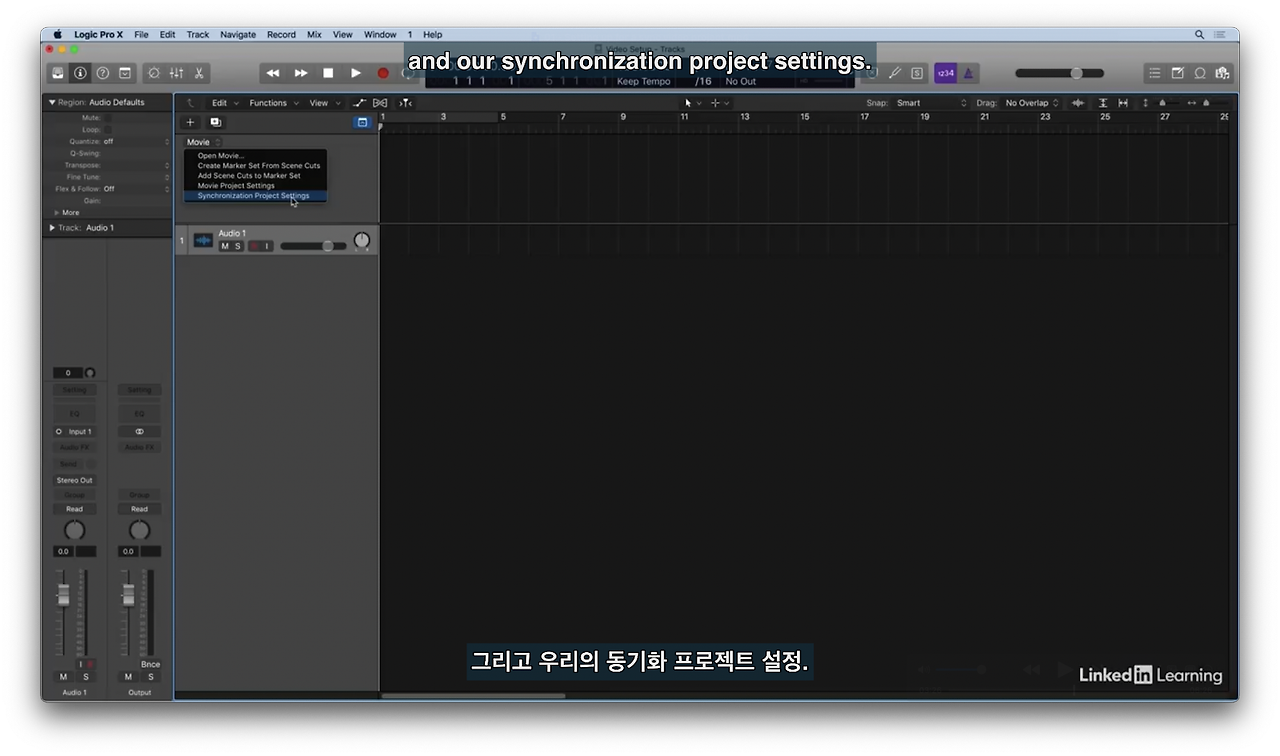Open the Note Pads button
The image size is (1280, 756).
pyautogui.click(x=1177, y=73)
